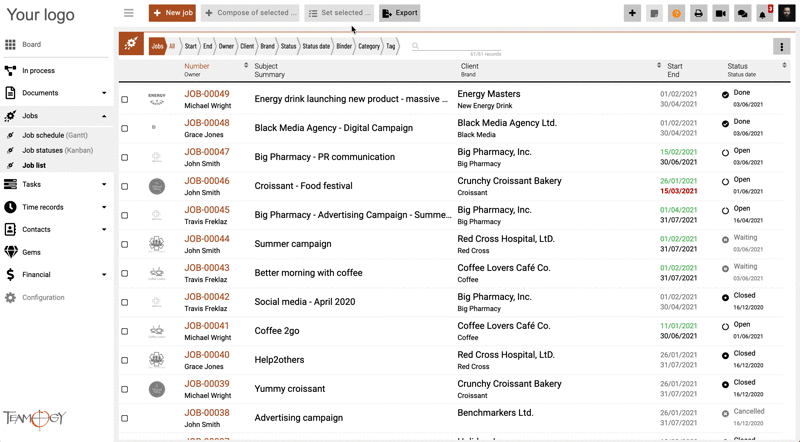Click Red Cross logo thumbnail in JOB-00044 row
This screenshot has width=800, height=442.
[157, 244]
